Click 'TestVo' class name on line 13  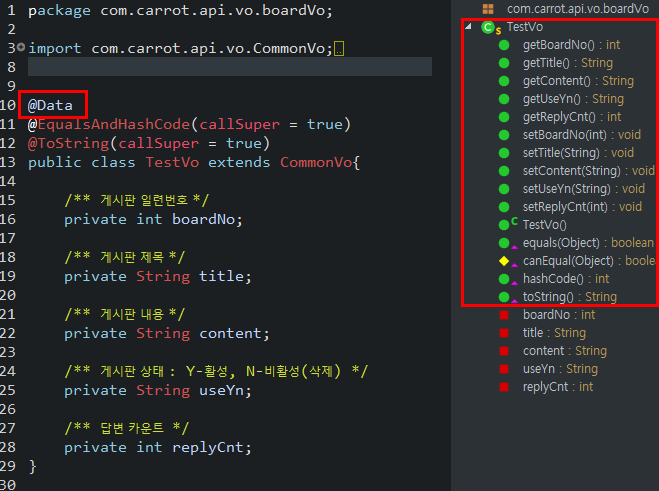[172, 162]
